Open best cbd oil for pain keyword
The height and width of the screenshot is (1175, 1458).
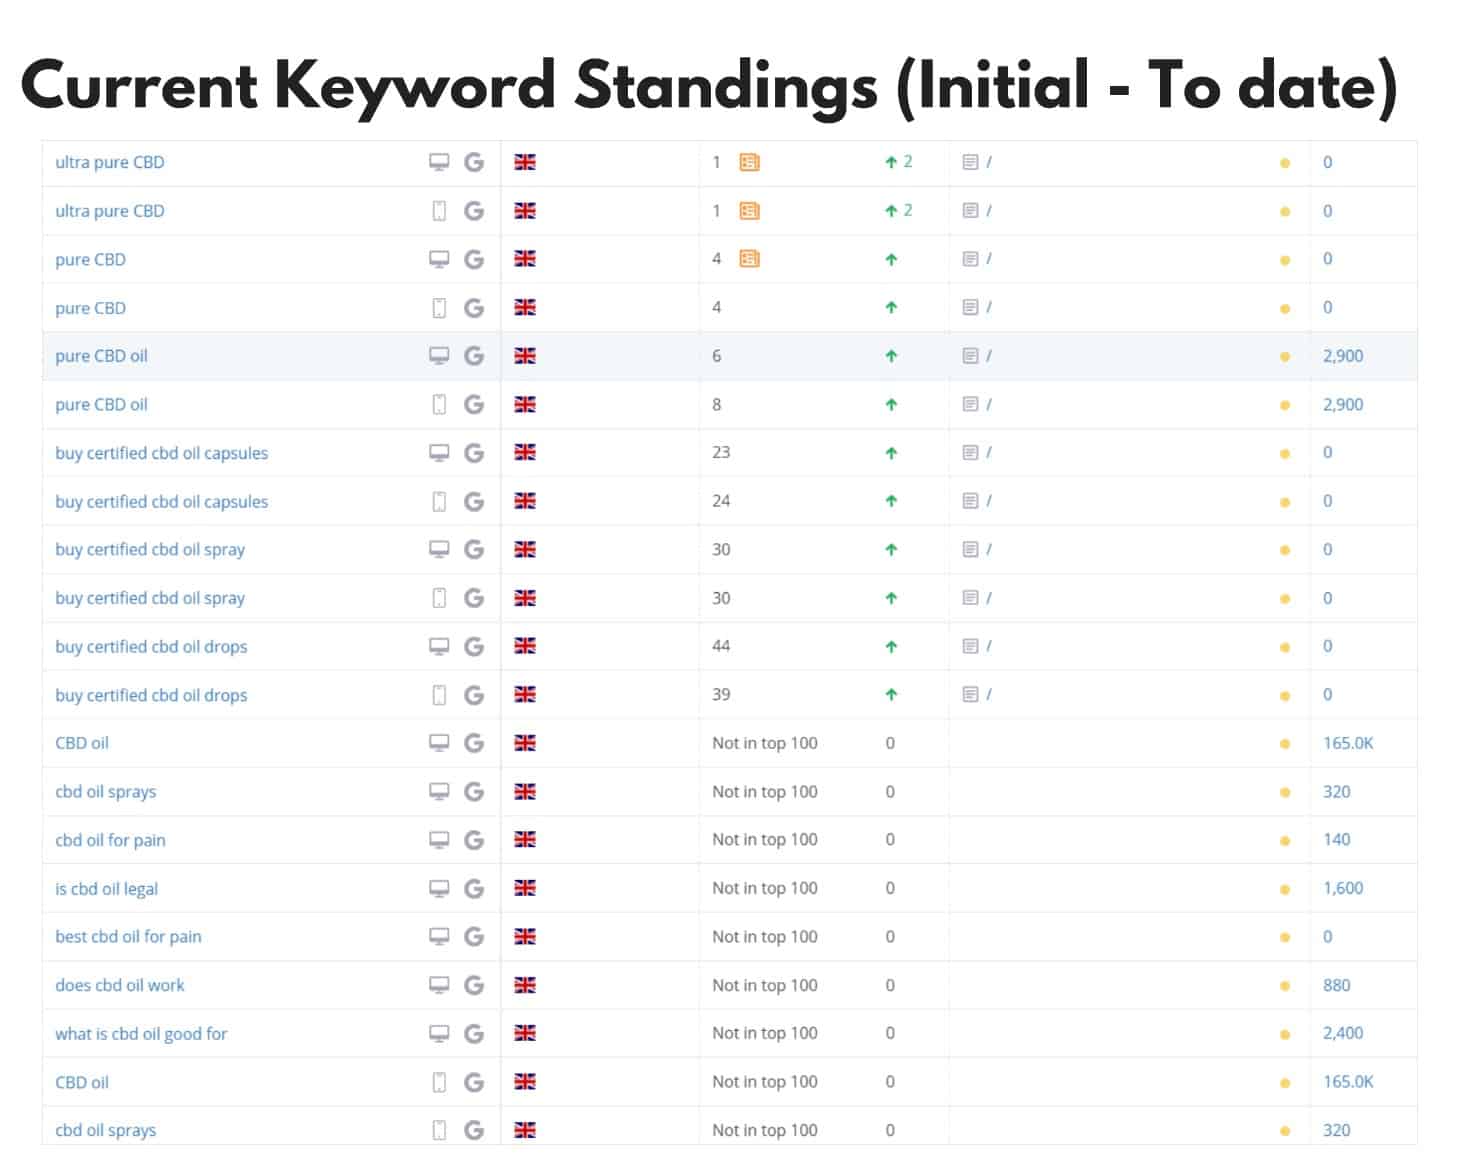click(x=128, y=937)
